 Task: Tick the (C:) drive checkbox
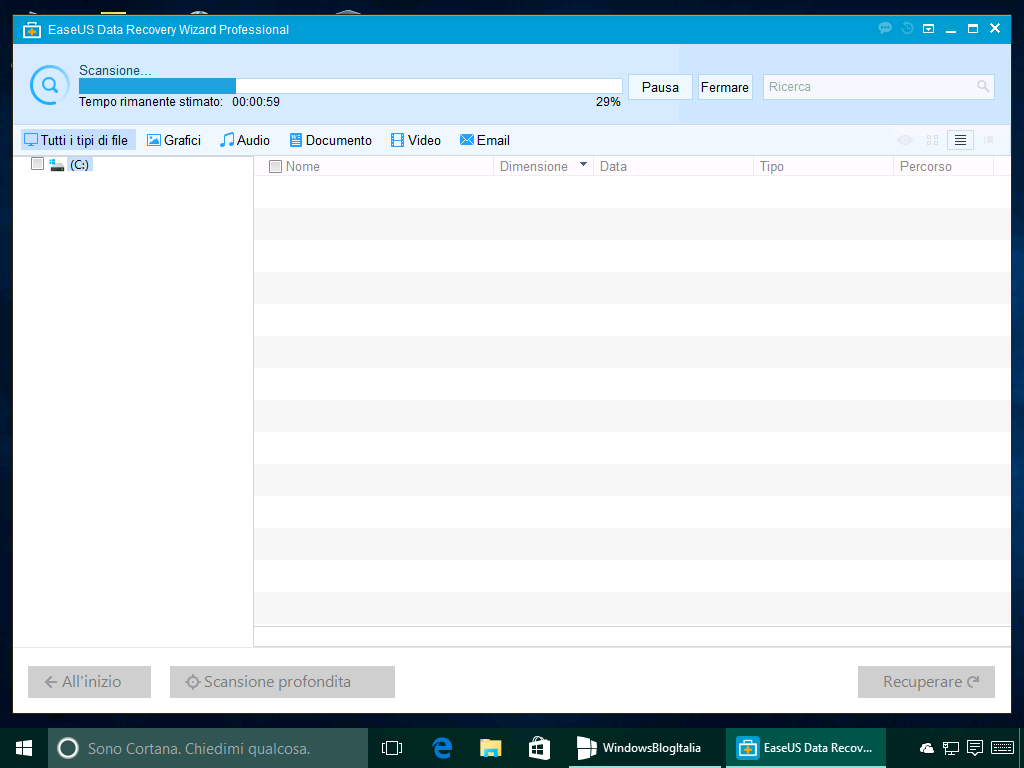click(x=37, y=164)
